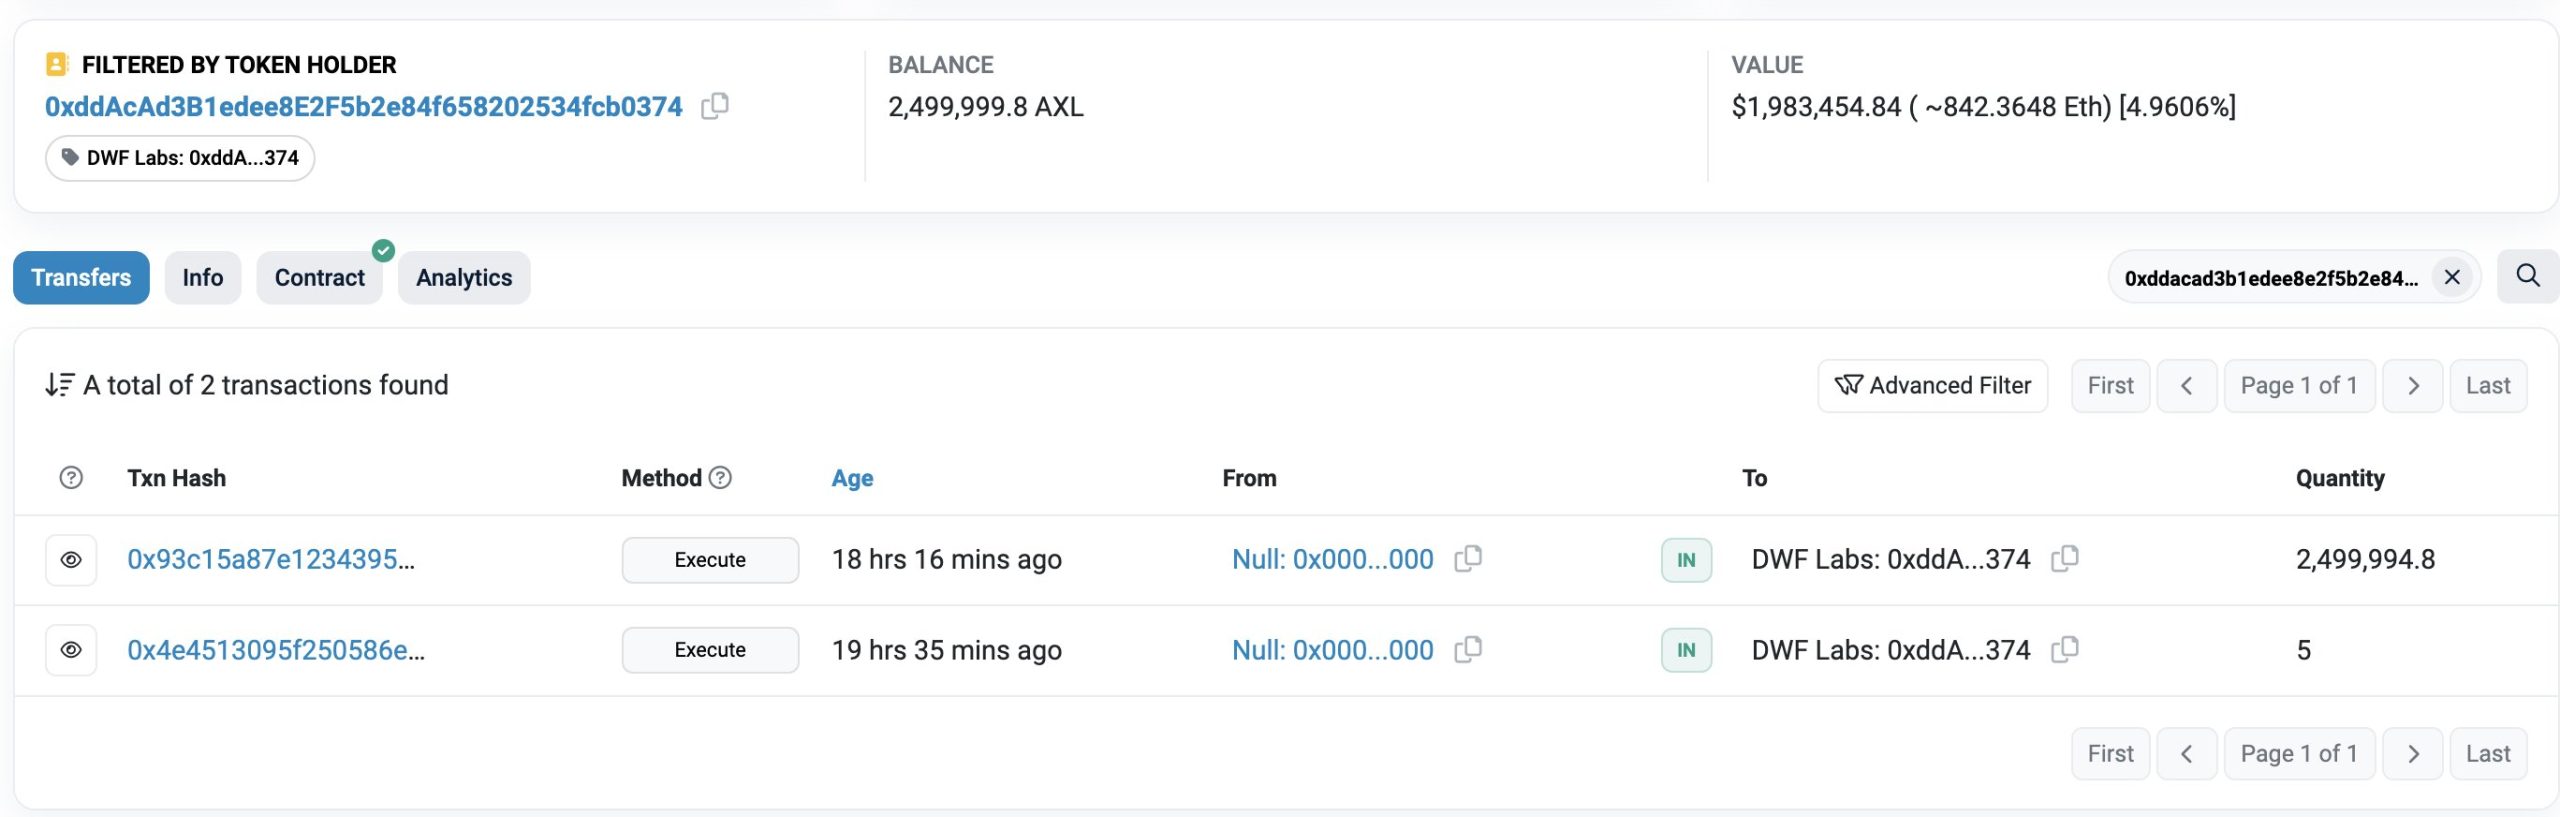Copy Null From address in first row
The width and height of the screenshot is (2560, 817).
coord(1467,559)
